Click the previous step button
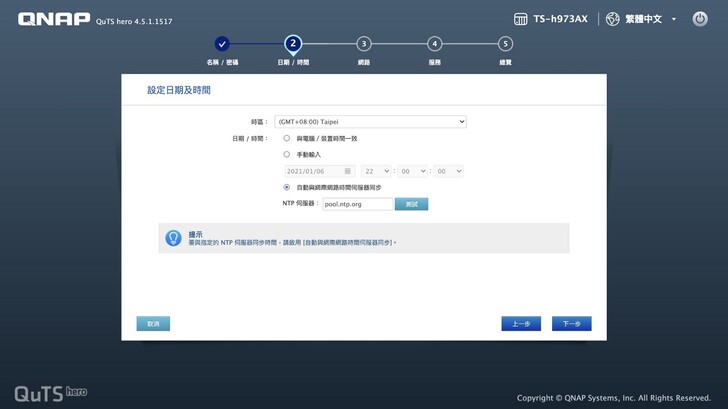The height and width of the screenshot is (409, 728). 521,324
